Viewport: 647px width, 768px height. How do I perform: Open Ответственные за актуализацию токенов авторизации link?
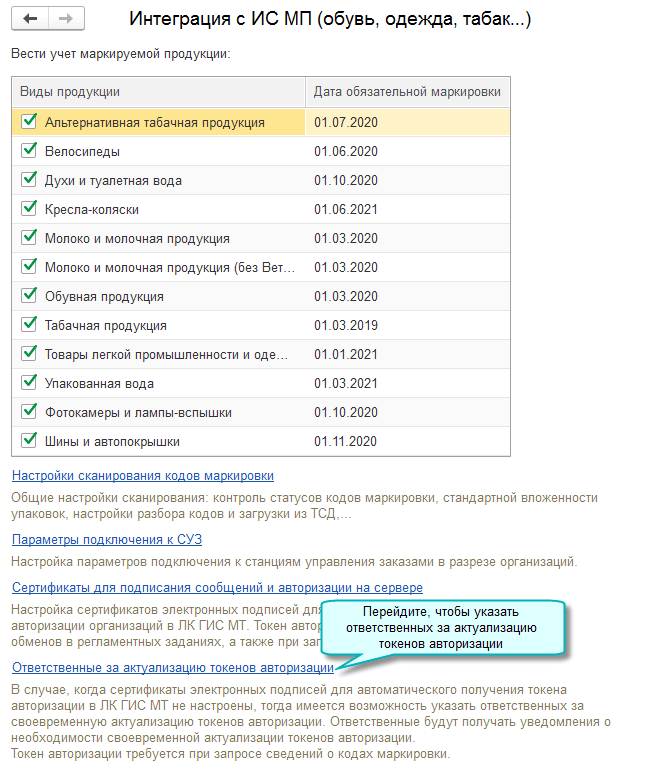tap(173, 668)
